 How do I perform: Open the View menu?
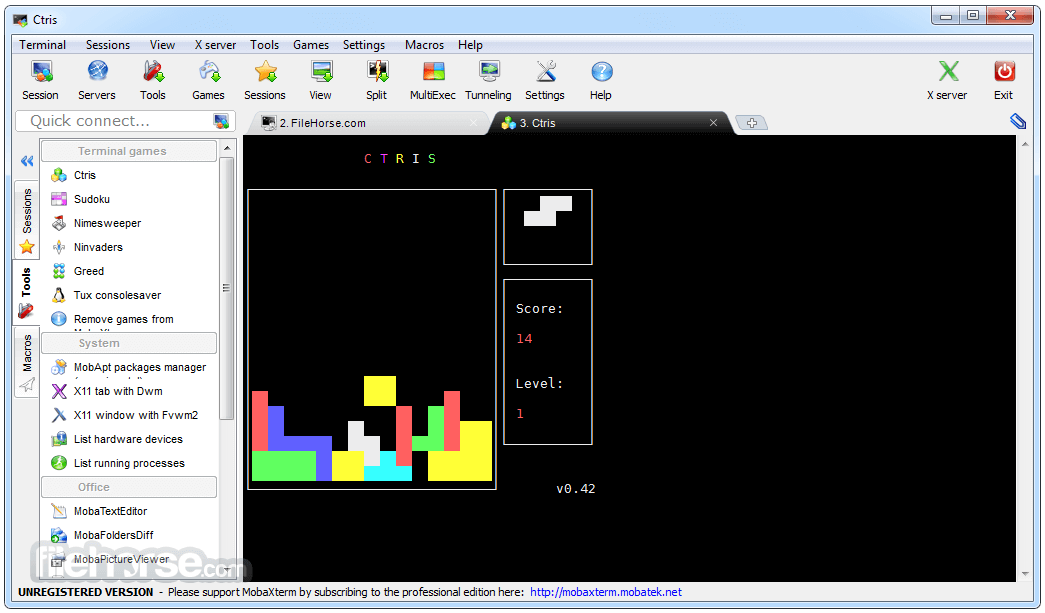[x=162, y=45]
